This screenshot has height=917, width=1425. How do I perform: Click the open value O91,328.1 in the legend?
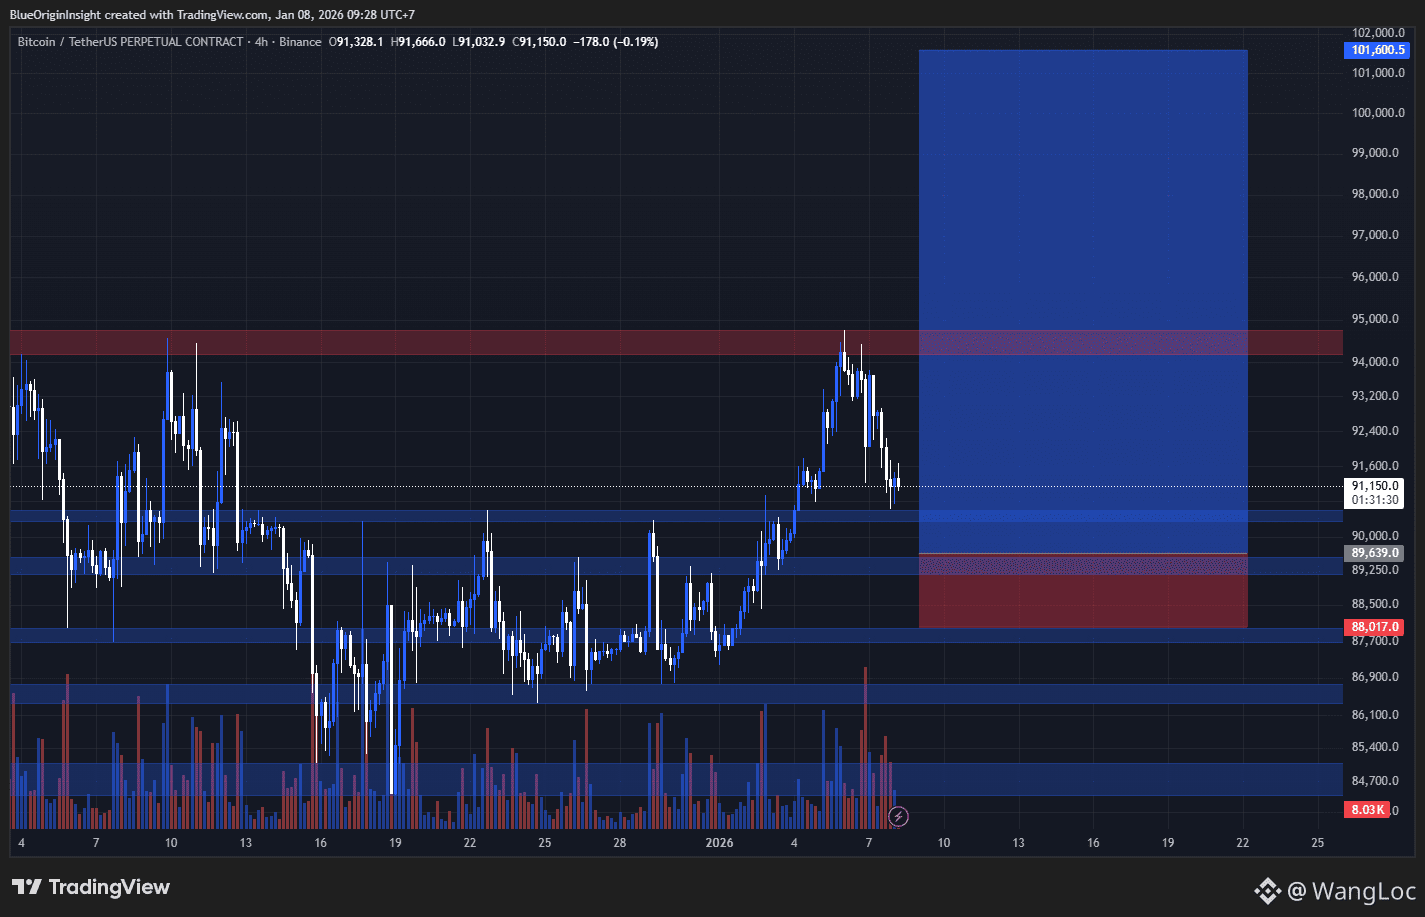(357, 42)
